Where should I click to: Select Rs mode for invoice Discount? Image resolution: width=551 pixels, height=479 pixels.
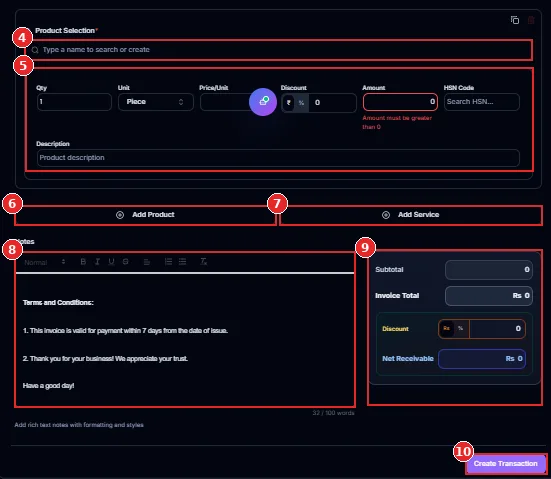click(446, 328)
